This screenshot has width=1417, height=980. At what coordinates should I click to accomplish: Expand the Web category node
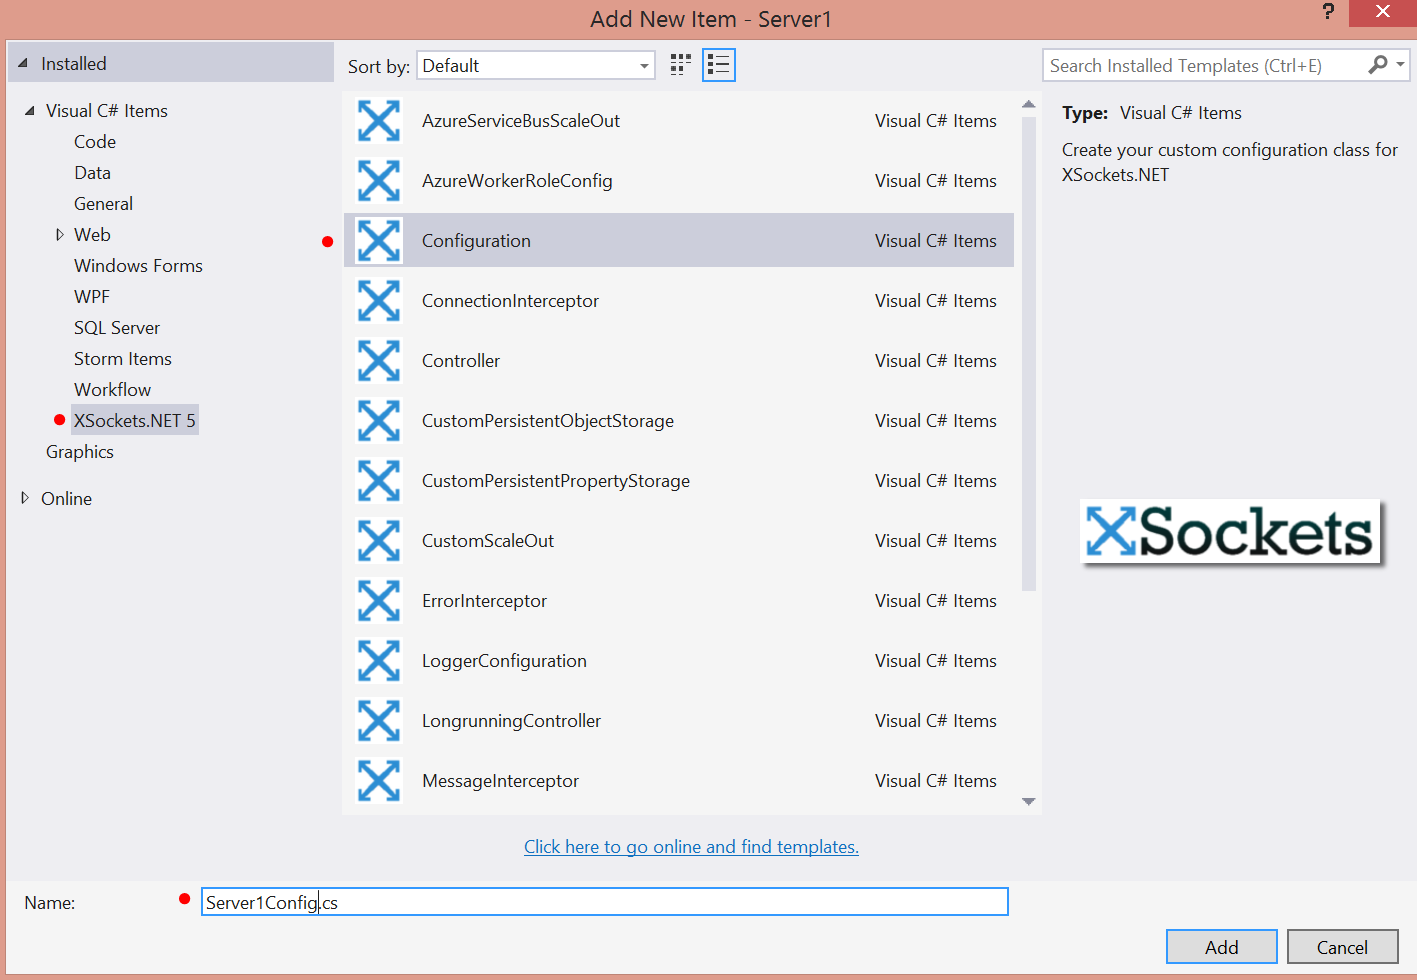pos(60,235)
